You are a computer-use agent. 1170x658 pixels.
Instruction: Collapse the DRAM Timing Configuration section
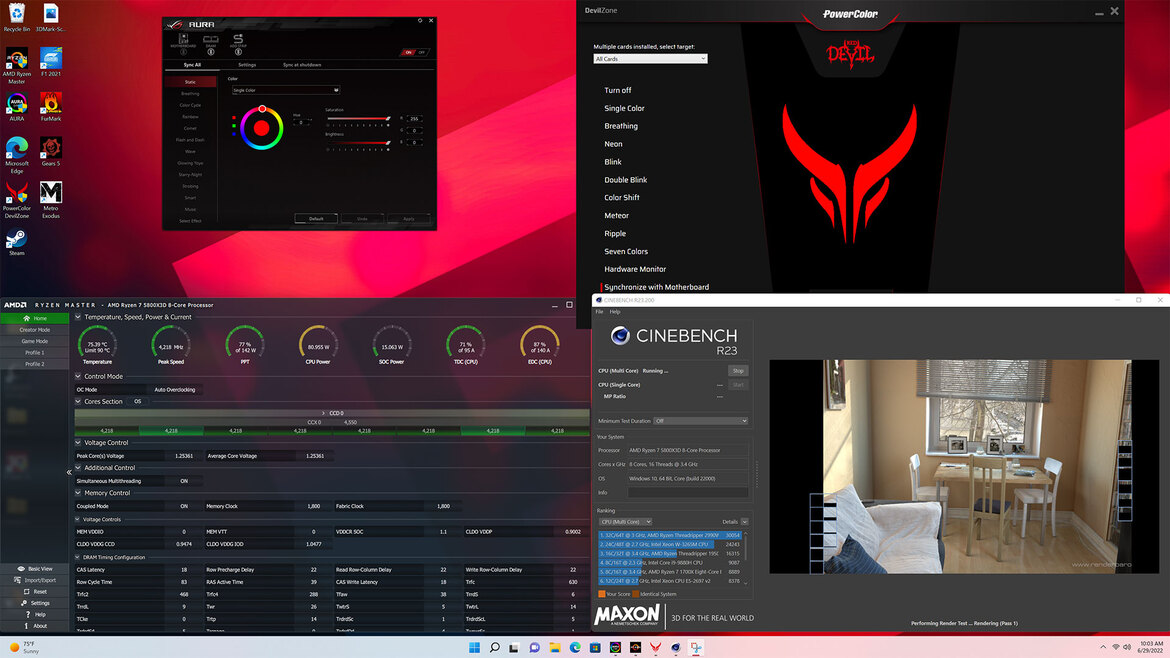(78, 557)
